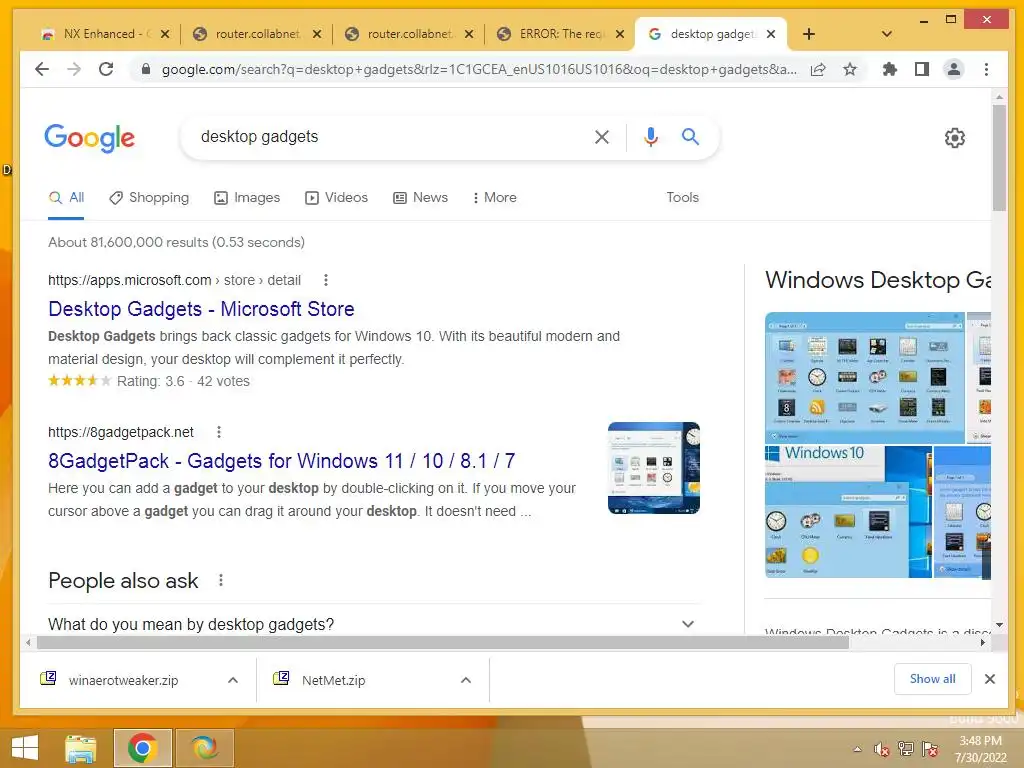
Task: Open People also ask options menu
Action: [221, 580]
